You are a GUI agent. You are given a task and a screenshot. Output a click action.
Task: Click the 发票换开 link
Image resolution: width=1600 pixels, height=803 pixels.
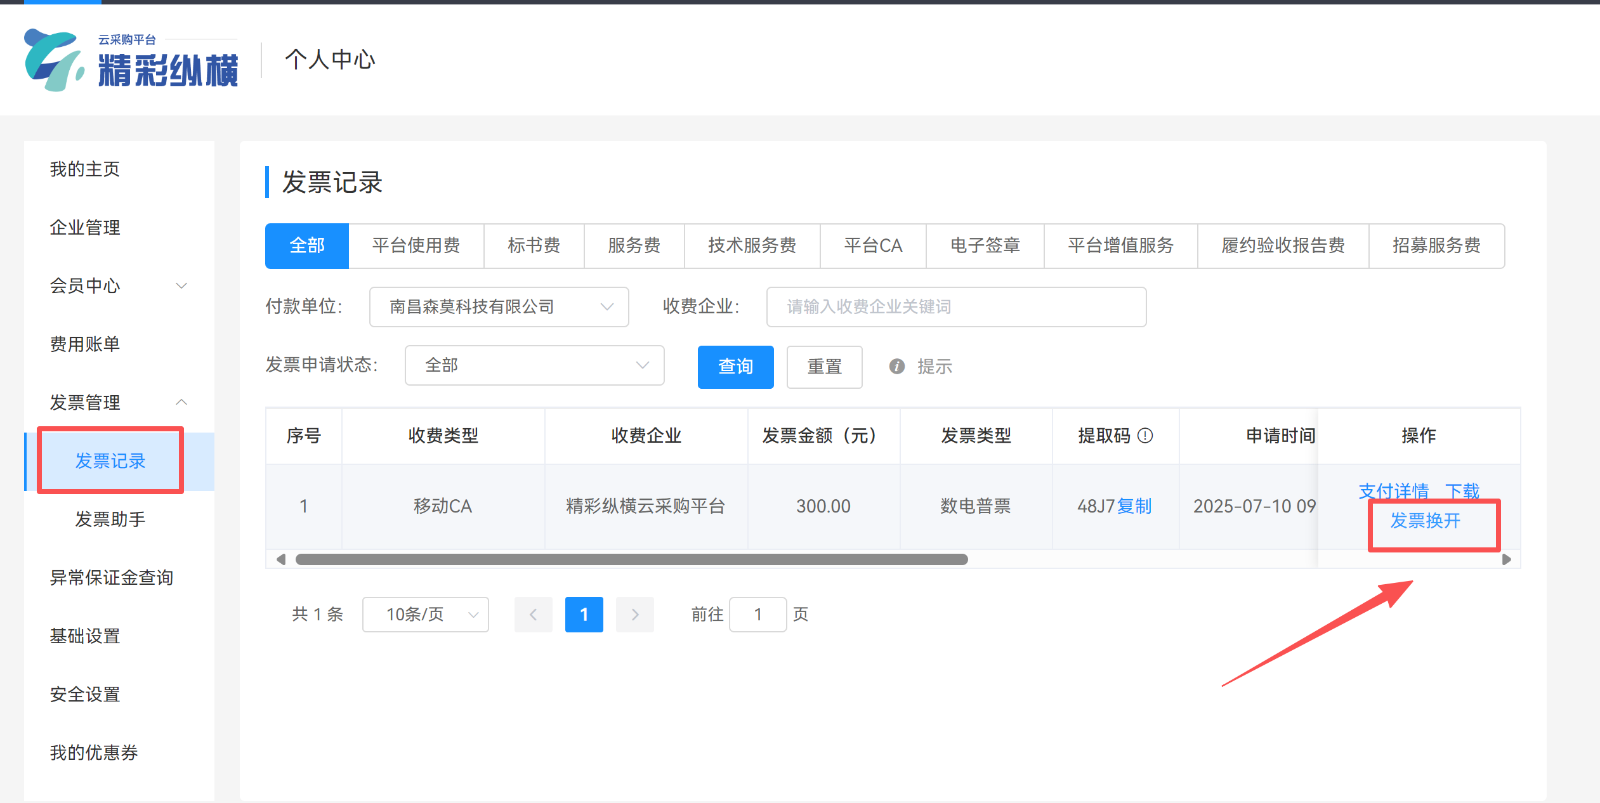tap(1425, 521)
